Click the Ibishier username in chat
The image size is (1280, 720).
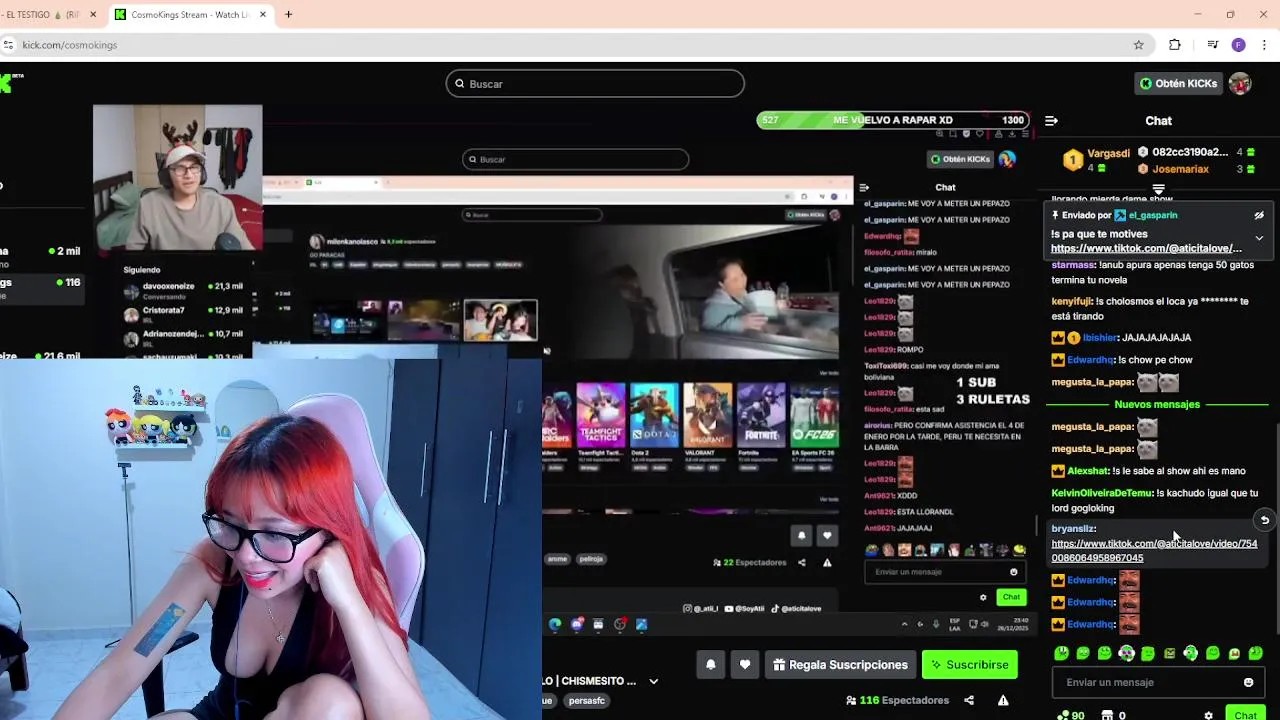(1100, 338)
